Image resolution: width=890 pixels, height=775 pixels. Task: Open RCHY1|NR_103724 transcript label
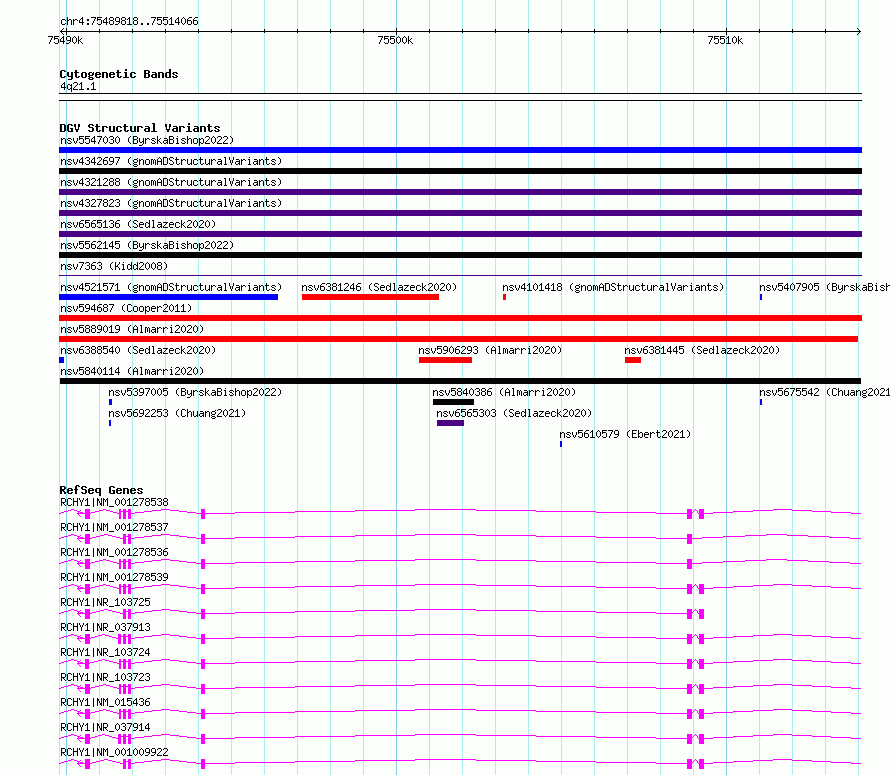105,652
